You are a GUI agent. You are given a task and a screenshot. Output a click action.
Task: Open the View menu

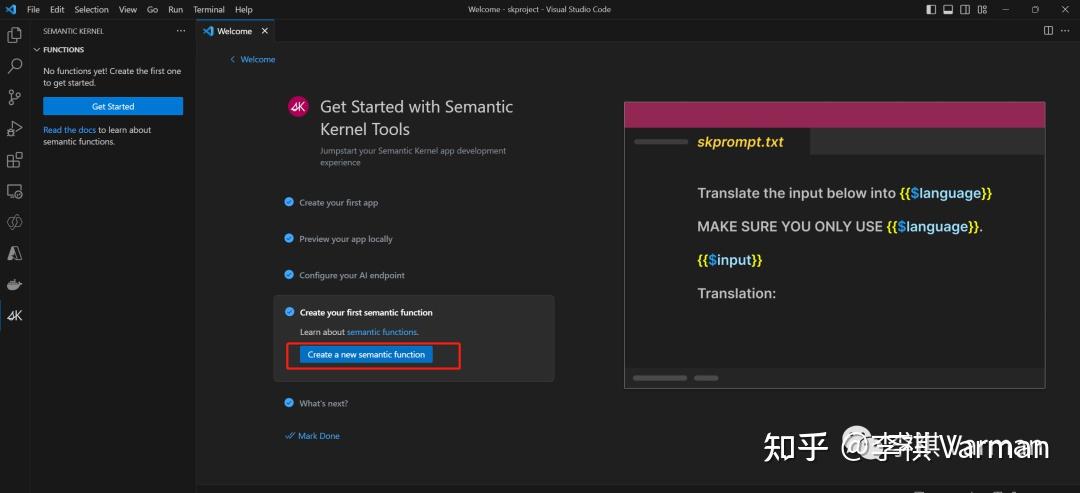pyautogui.click(x=127, y=10)
